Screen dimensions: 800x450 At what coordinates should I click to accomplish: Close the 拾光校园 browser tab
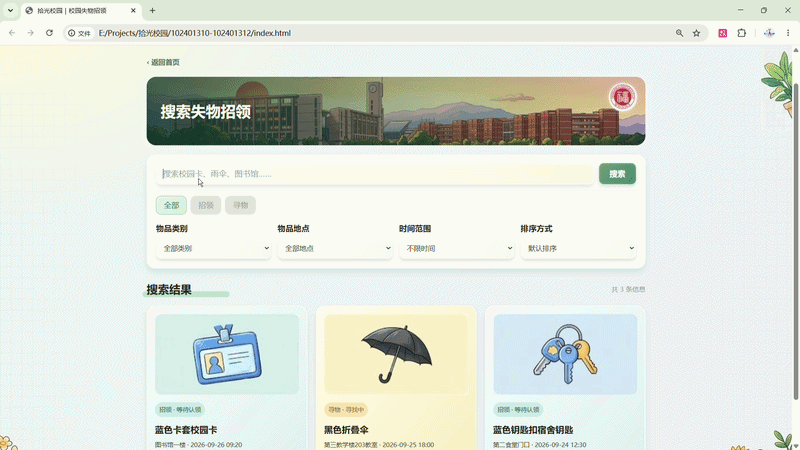pos(133,10)
